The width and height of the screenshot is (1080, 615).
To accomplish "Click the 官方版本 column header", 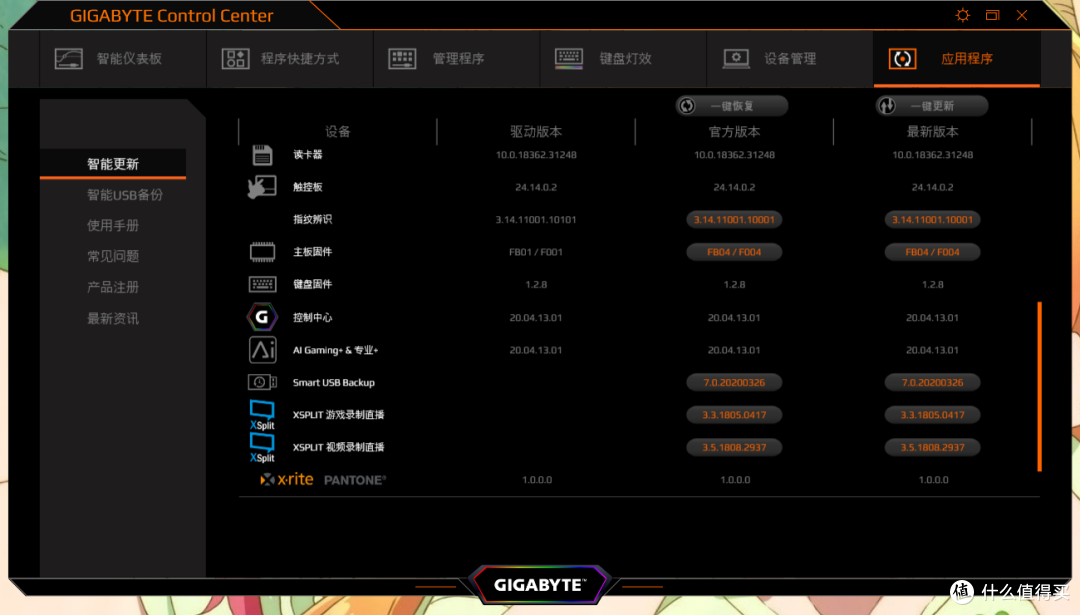I will 734,132.
